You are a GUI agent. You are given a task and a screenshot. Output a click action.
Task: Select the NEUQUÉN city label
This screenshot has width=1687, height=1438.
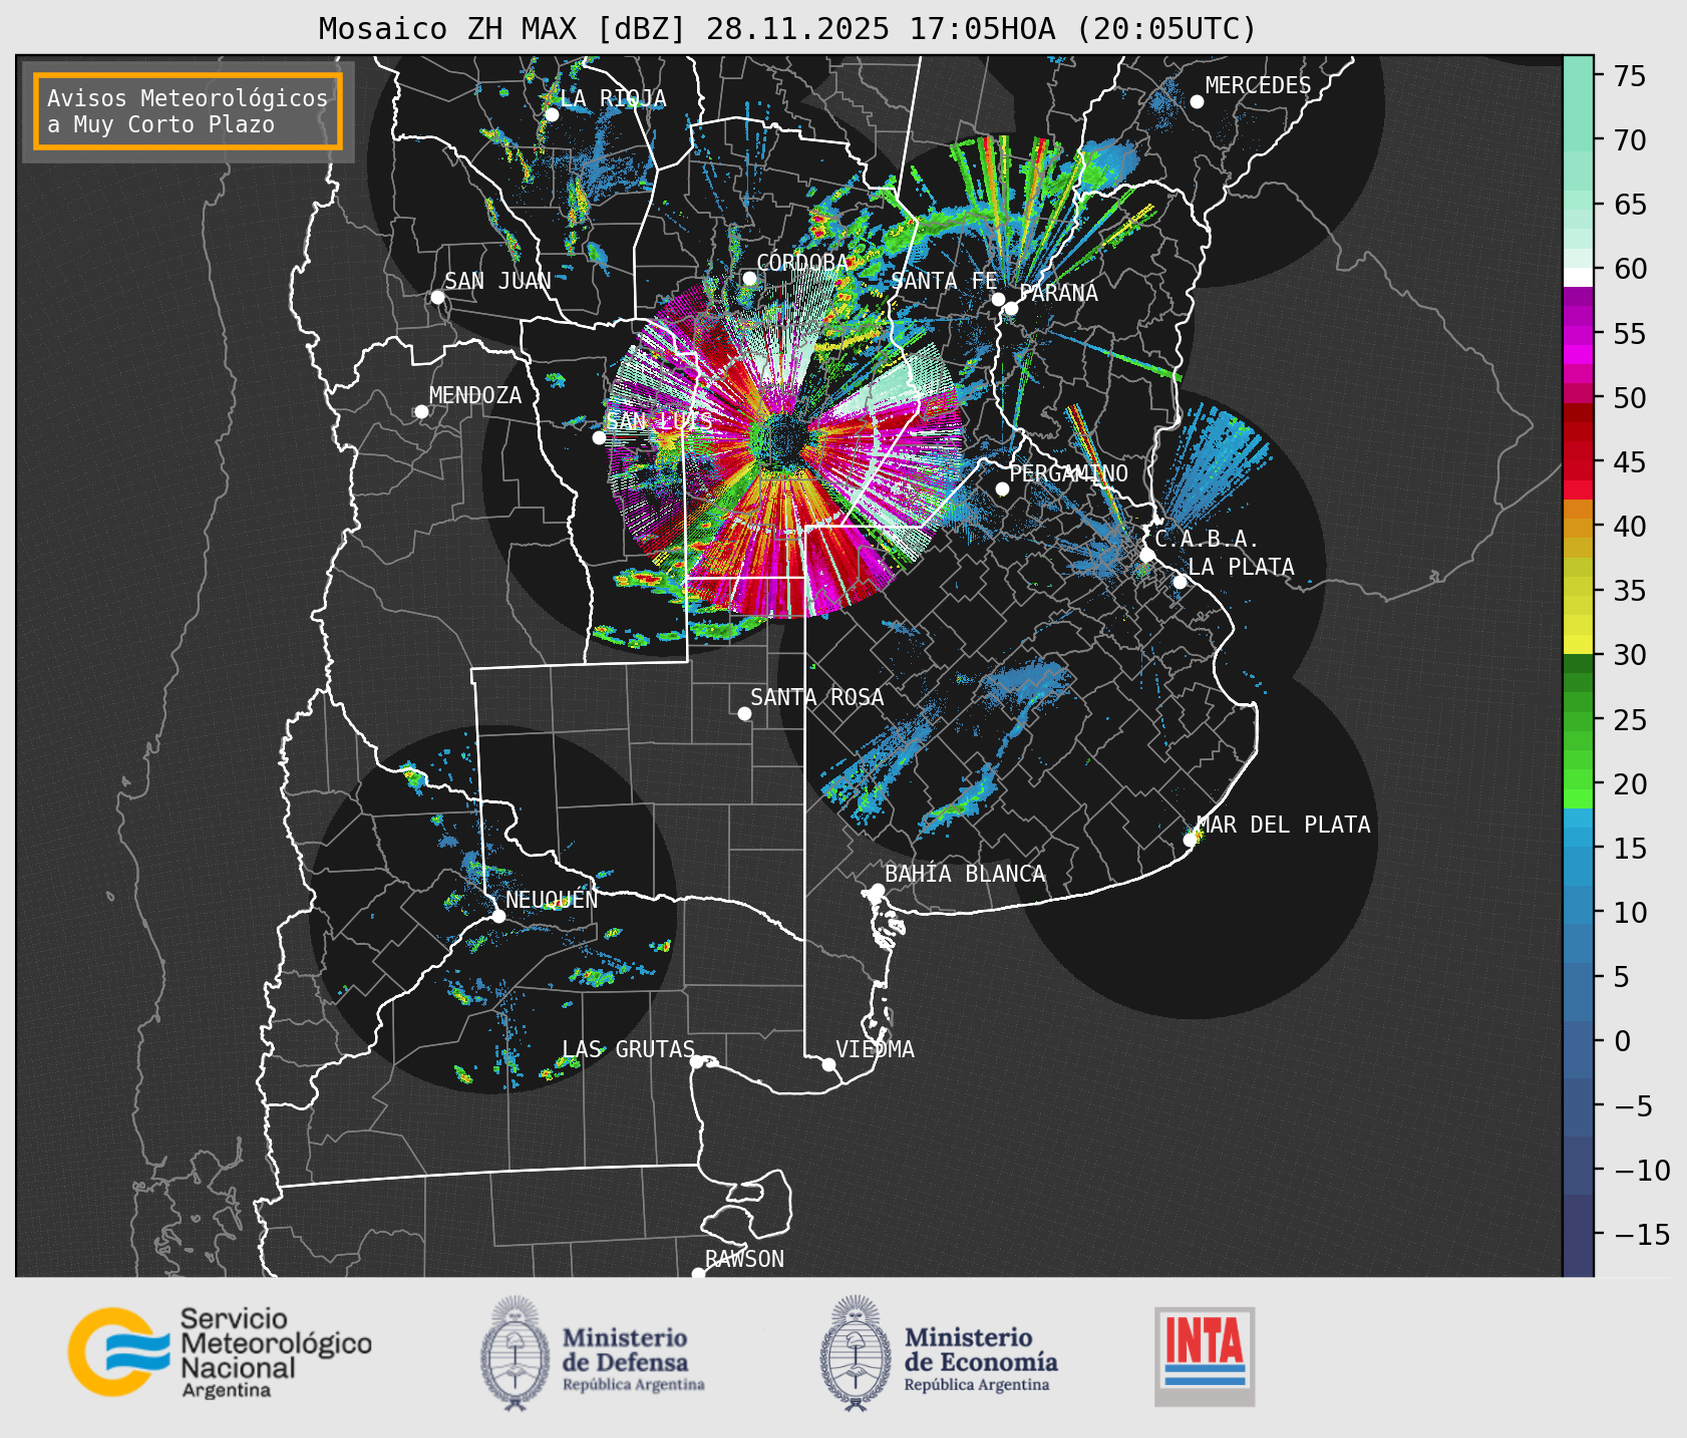click(552, 900)
